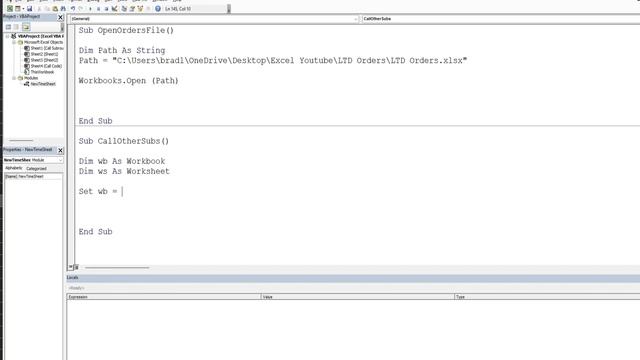Collapse the VBAProject root tree node

(x=7, y=36)
